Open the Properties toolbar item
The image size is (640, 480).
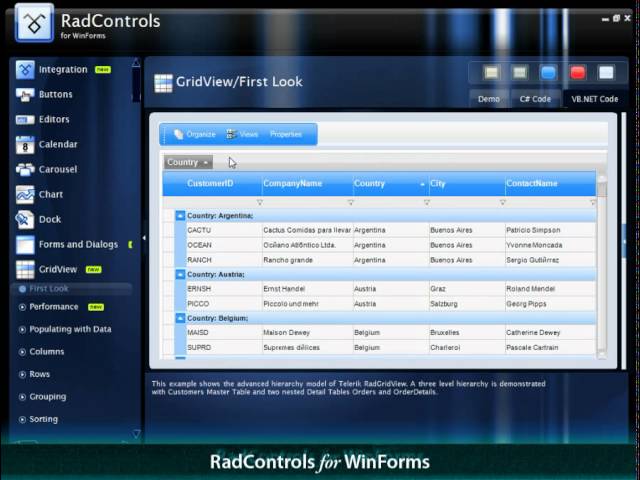coord(286,134)
